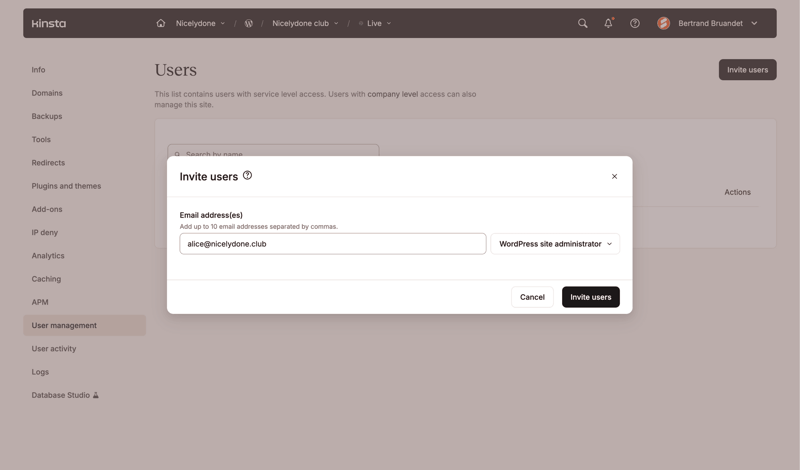Select User management in sidebar

tap(85, 326)
